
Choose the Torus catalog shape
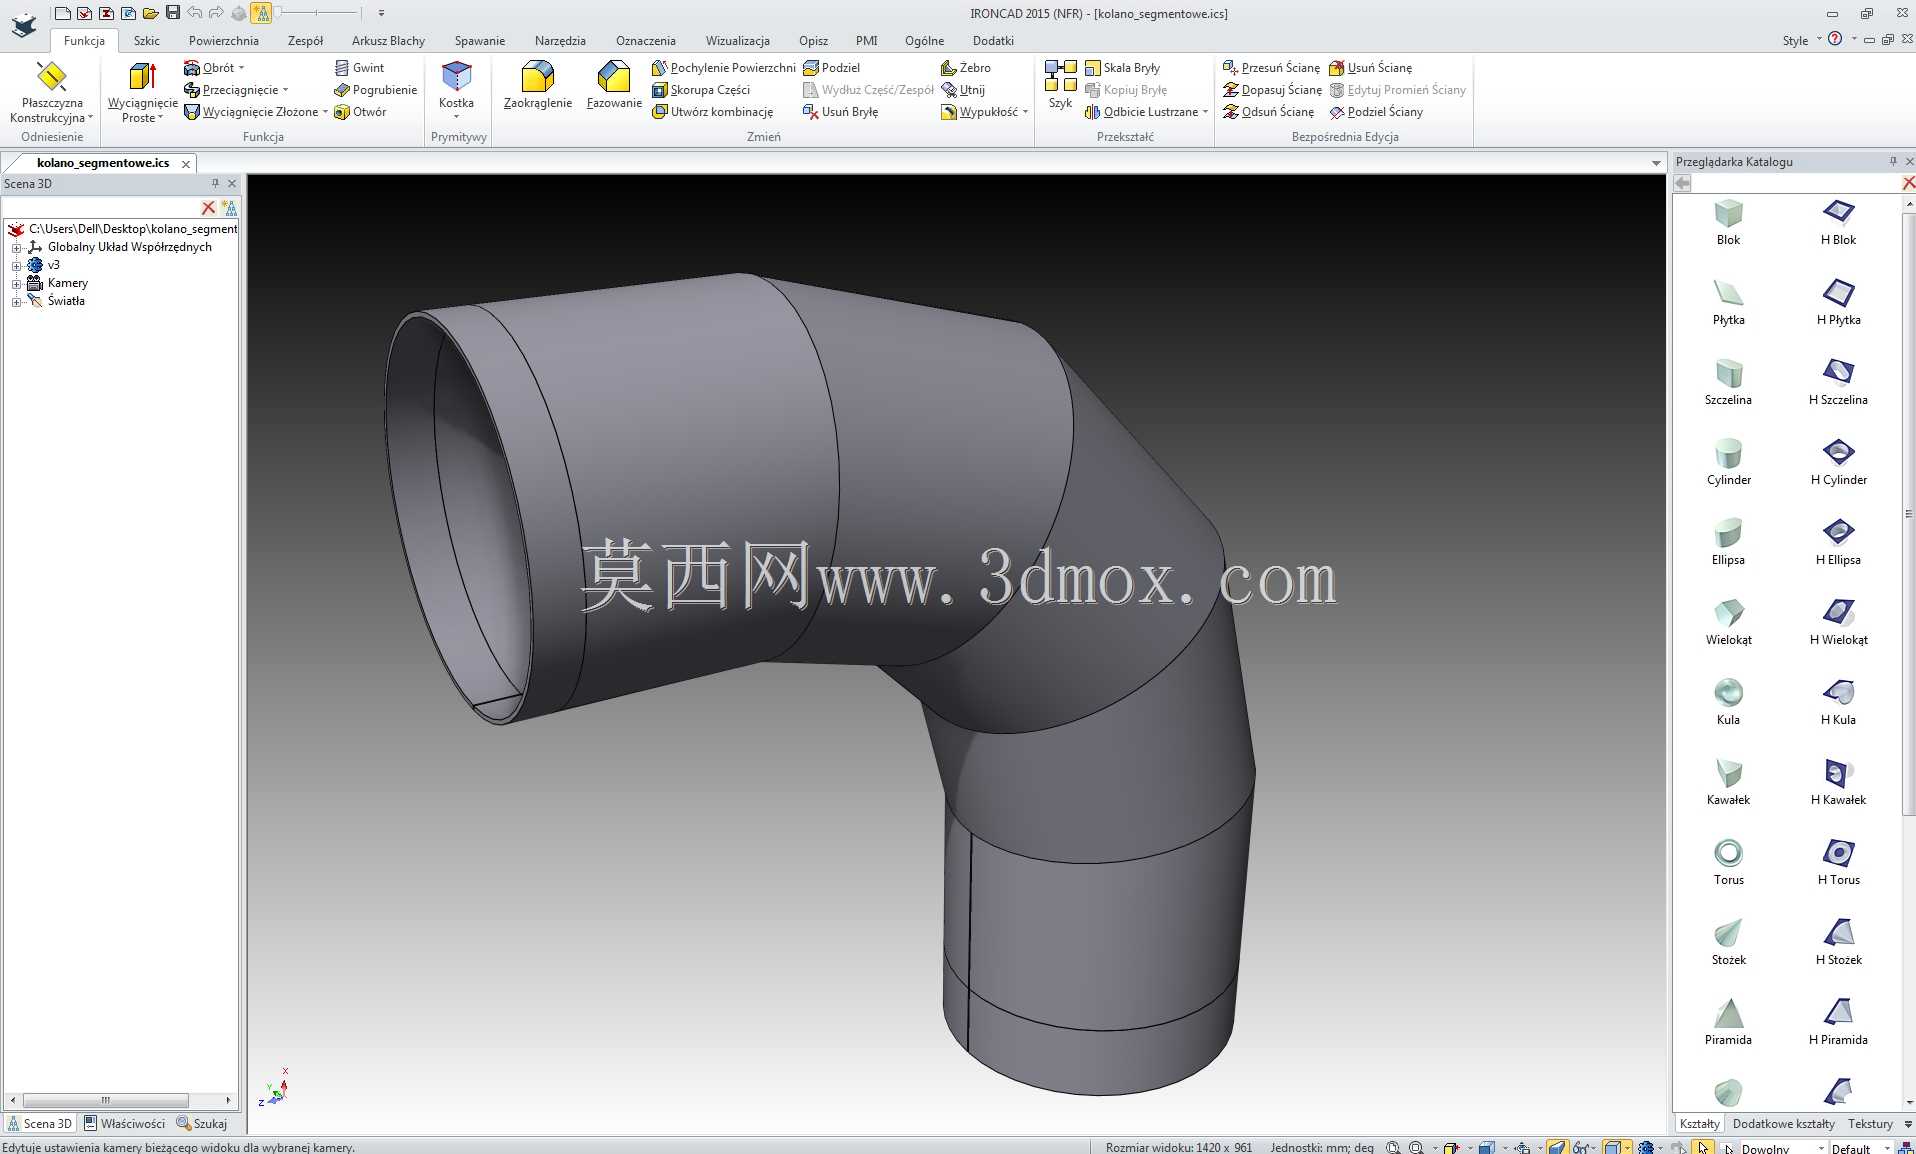[x=1728, y=861]
